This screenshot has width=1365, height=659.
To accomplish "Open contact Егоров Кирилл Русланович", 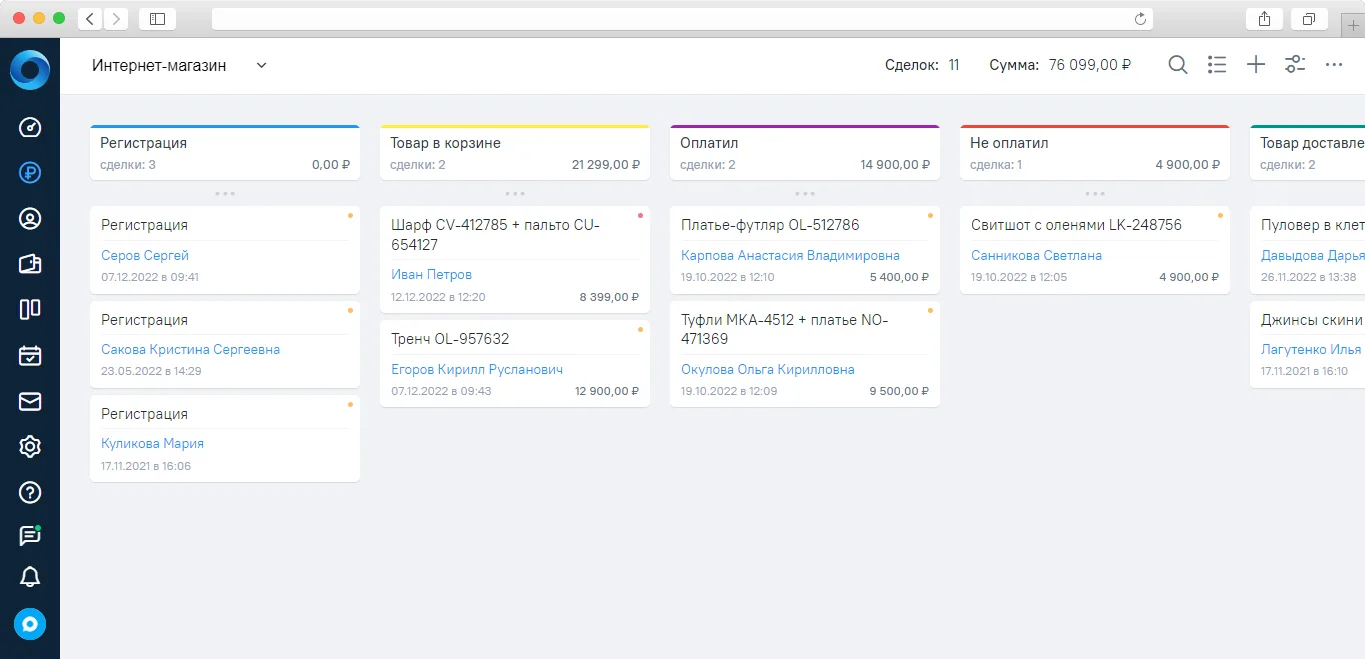I will (477, 369).
